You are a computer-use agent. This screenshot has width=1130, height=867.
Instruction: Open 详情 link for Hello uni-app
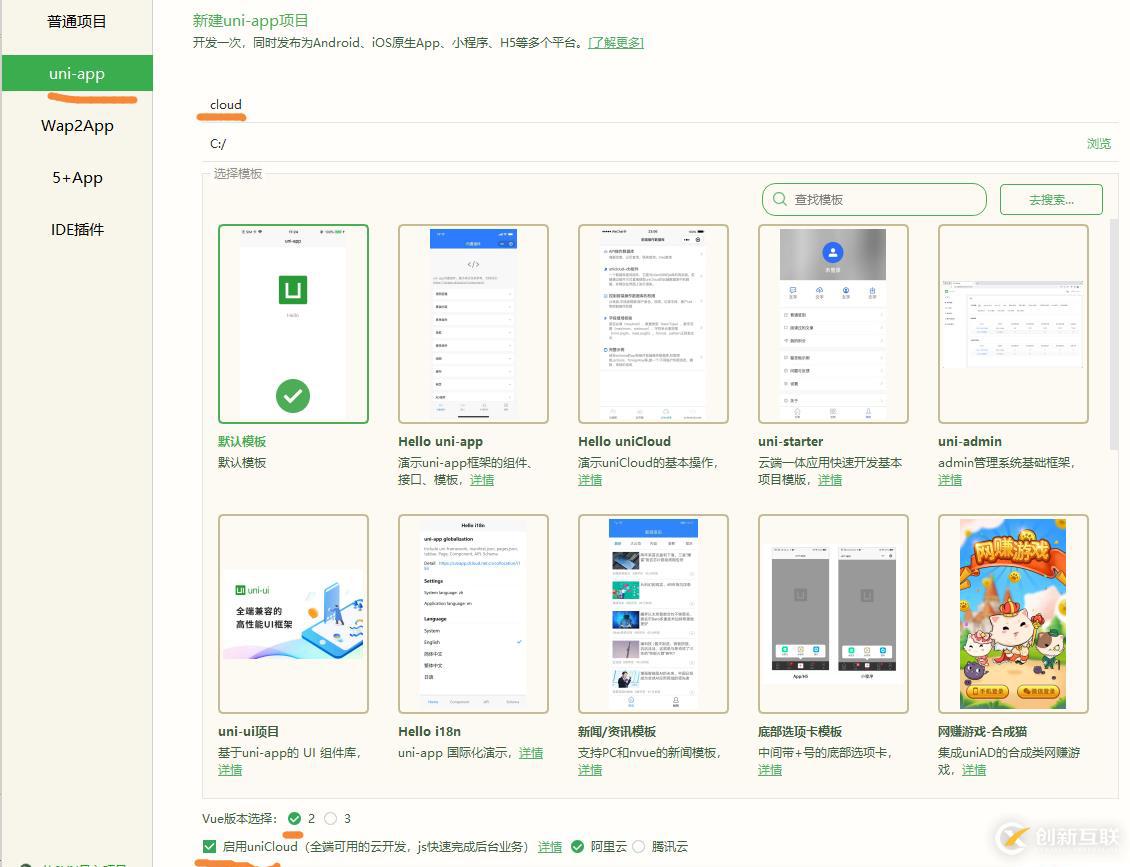point(482,480)
